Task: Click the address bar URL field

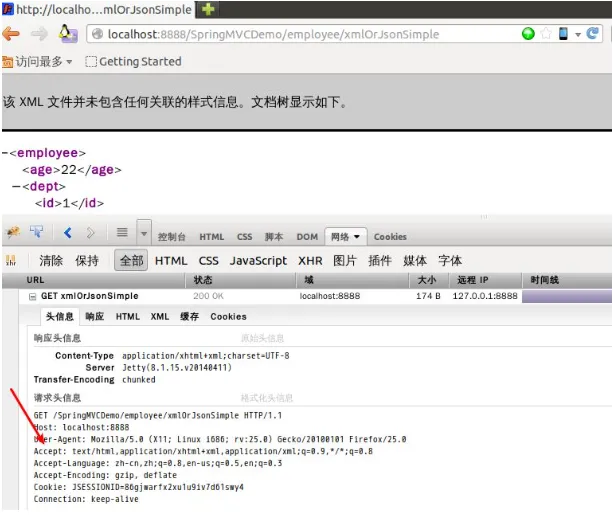Action: pos(300,34)
